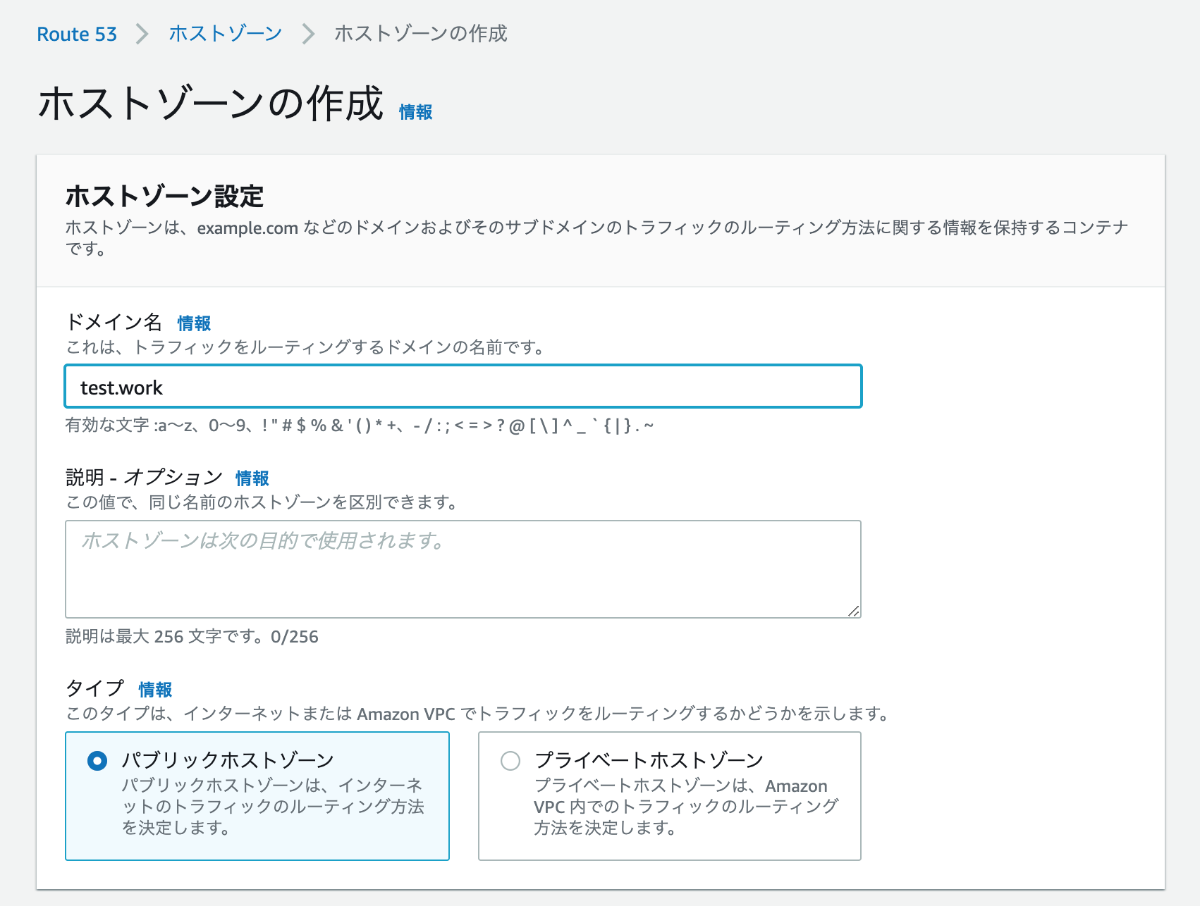The width and height of the screenshot is (1200, 906).
Task: Open 情報 link next to タイプ
Action: [155, 689]
